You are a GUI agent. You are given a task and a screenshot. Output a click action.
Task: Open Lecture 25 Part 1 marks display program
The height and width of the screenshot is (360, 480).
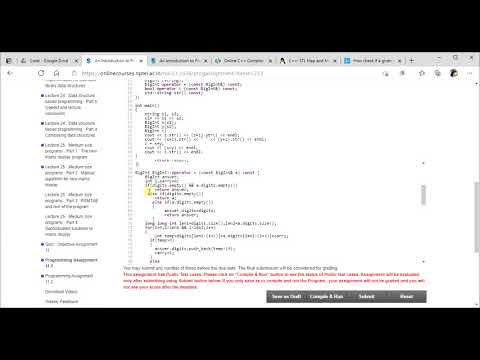click(x=70, y=151)
